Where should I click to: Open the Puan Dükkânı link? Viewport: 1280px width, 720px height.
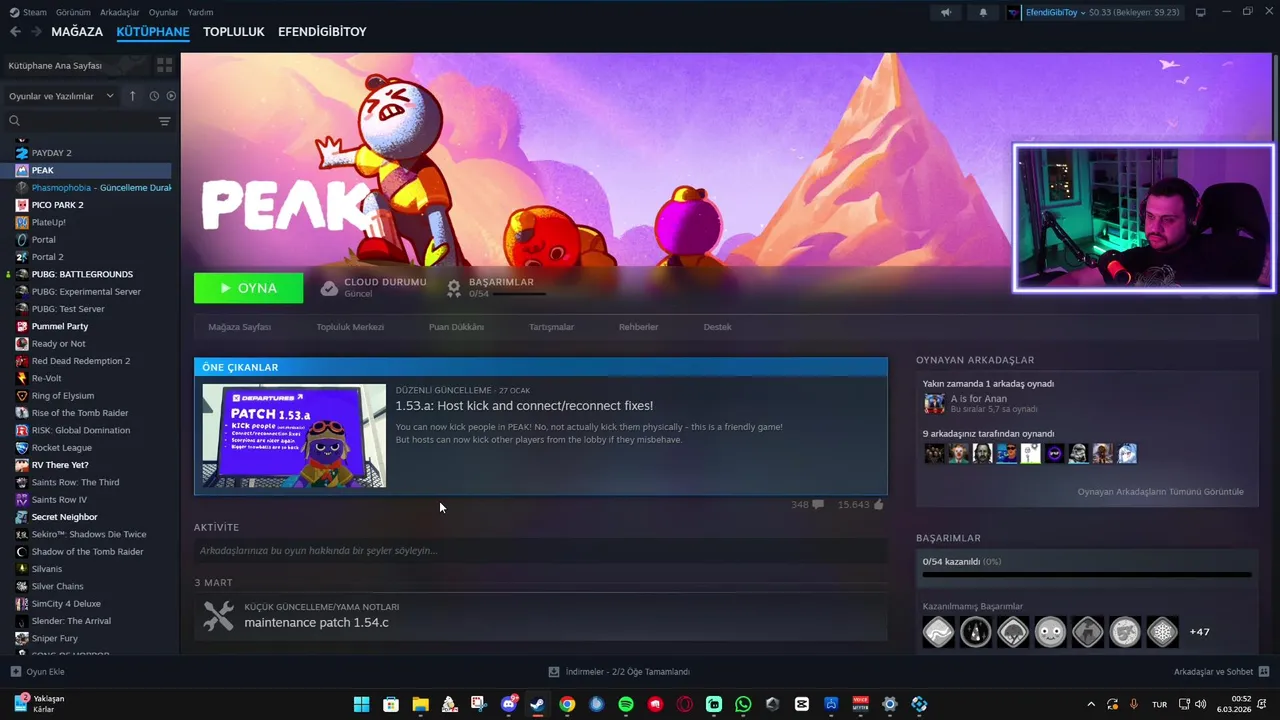(x=456, y=327)
